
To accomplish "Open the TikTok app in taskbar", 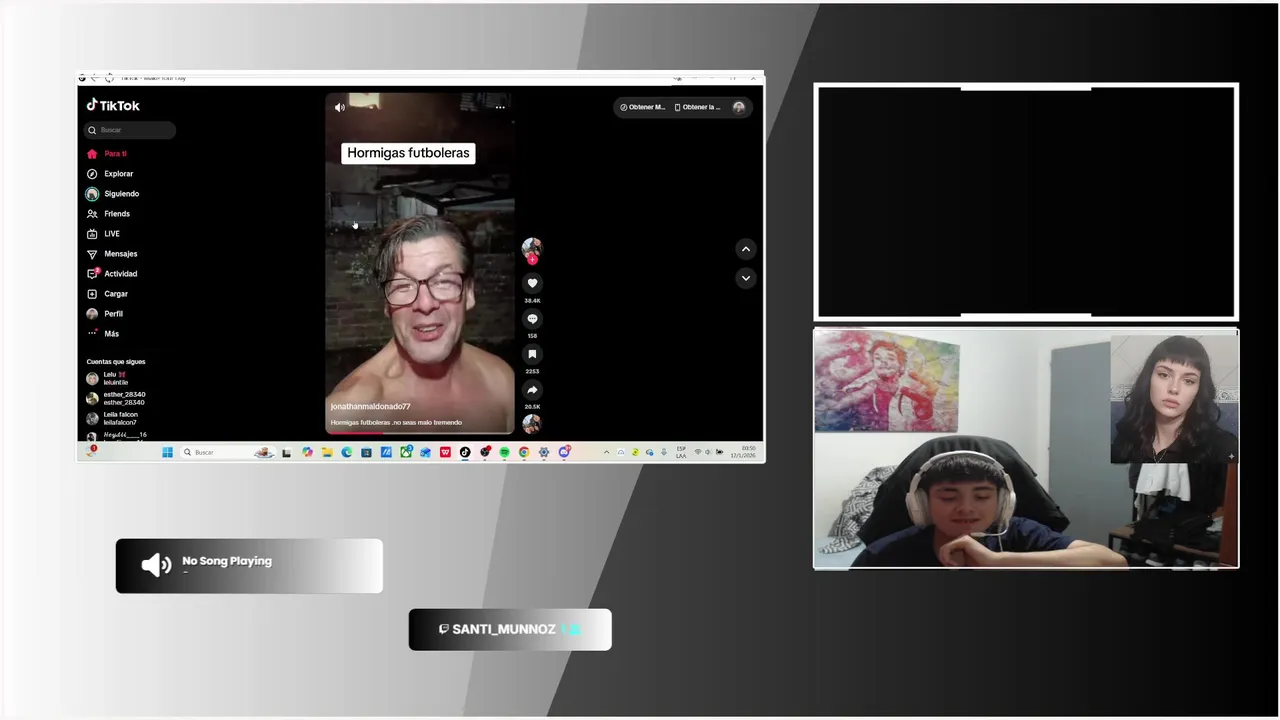I will point(465,453).
